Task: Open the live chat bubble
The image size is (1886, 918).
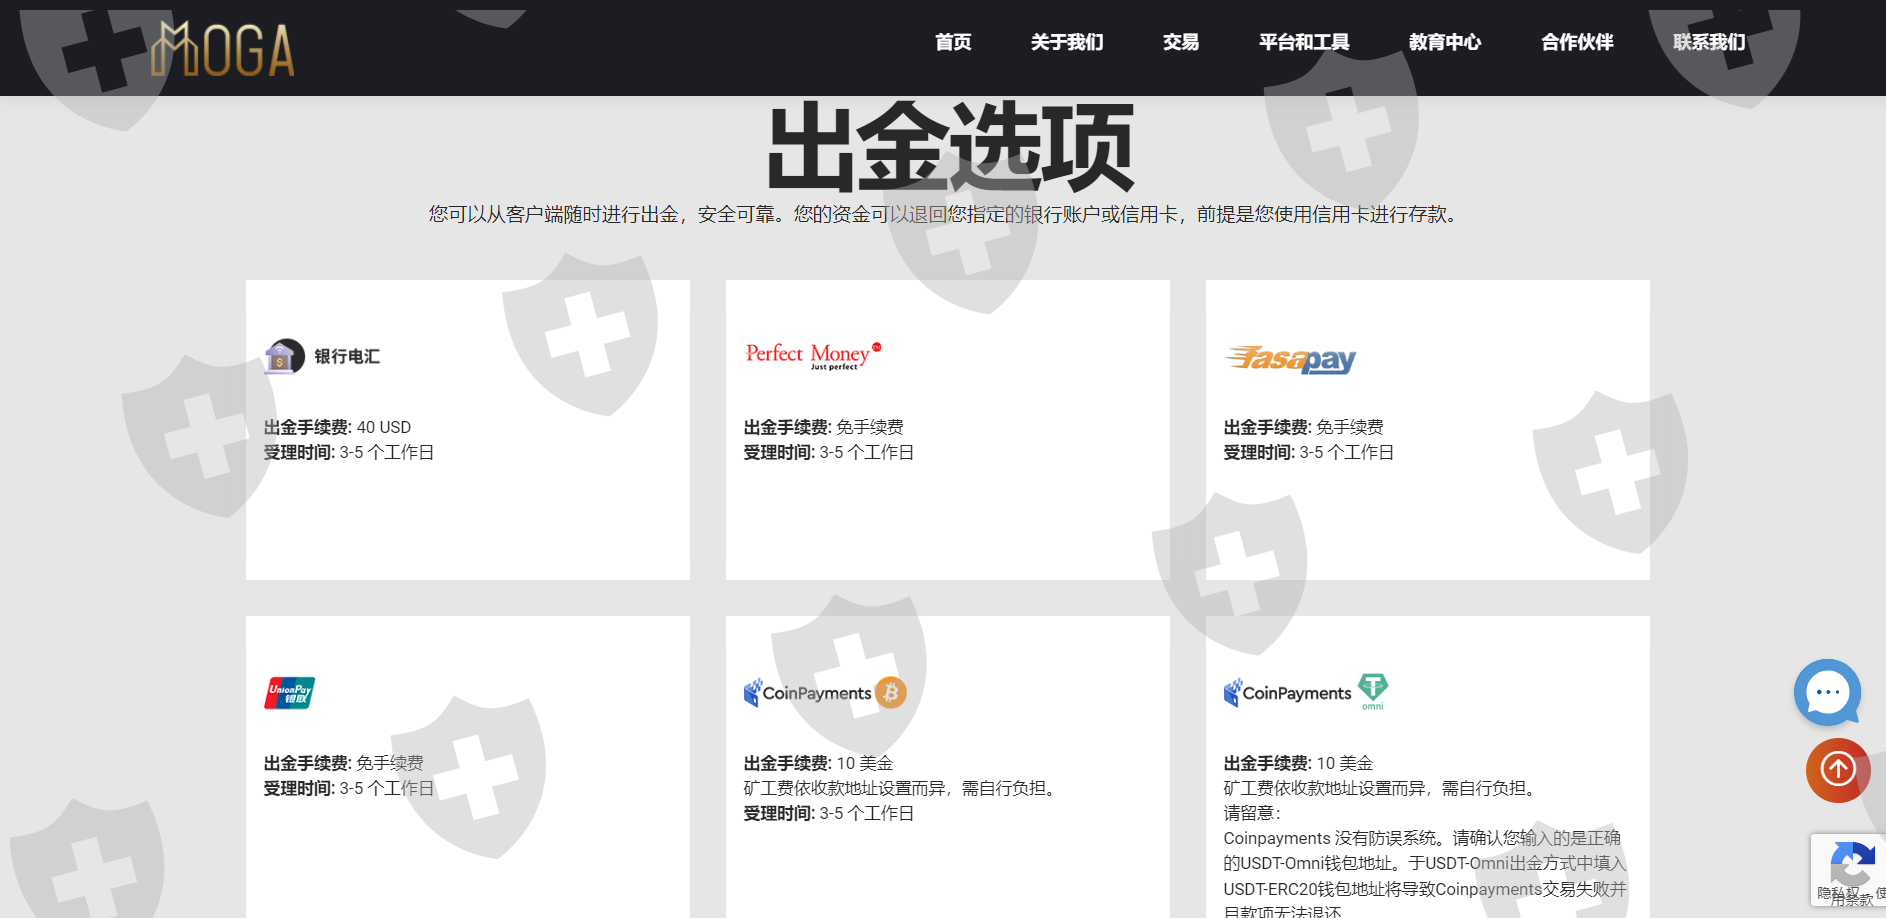Action: (1827, 692)
